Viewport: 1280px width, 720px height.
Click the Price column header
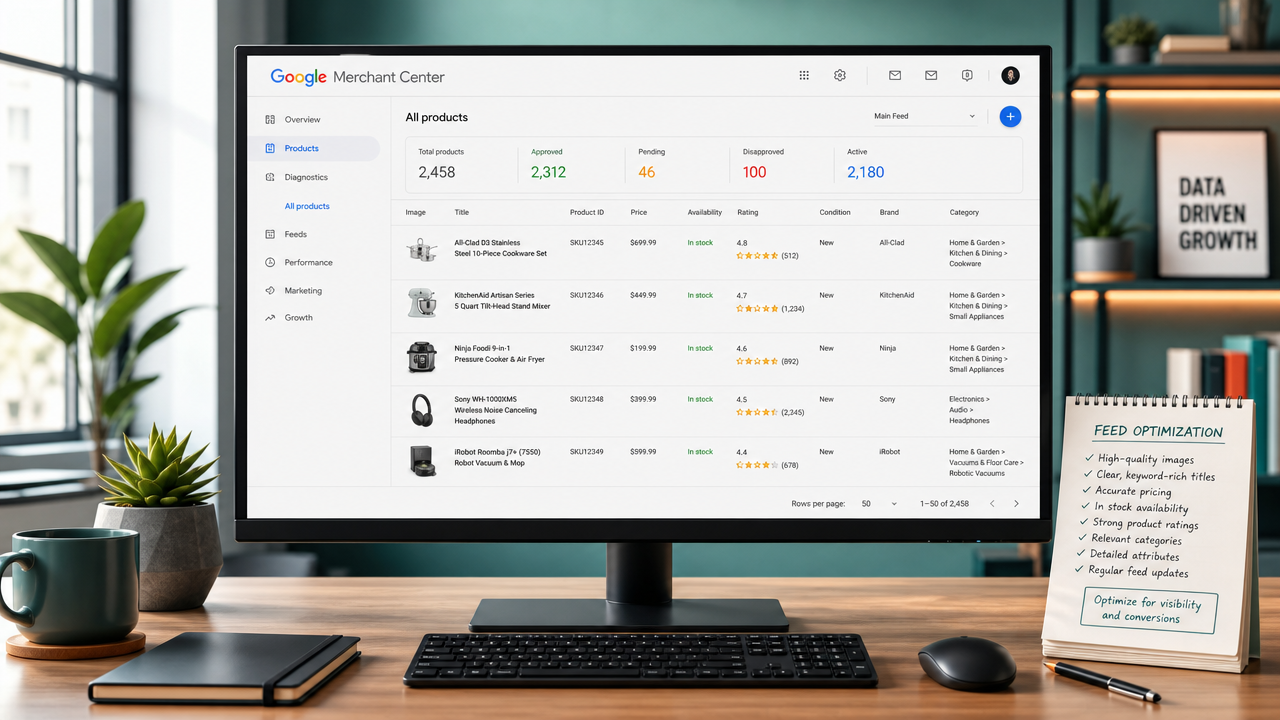pos(639,212)
